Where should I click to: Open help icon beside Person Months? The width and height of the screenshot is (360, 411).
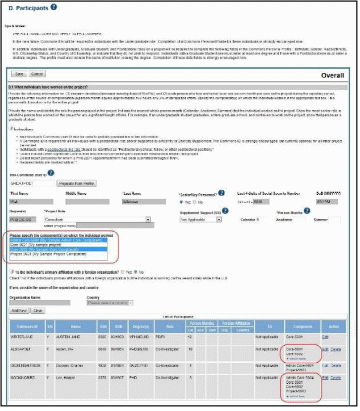pos(307,211)
